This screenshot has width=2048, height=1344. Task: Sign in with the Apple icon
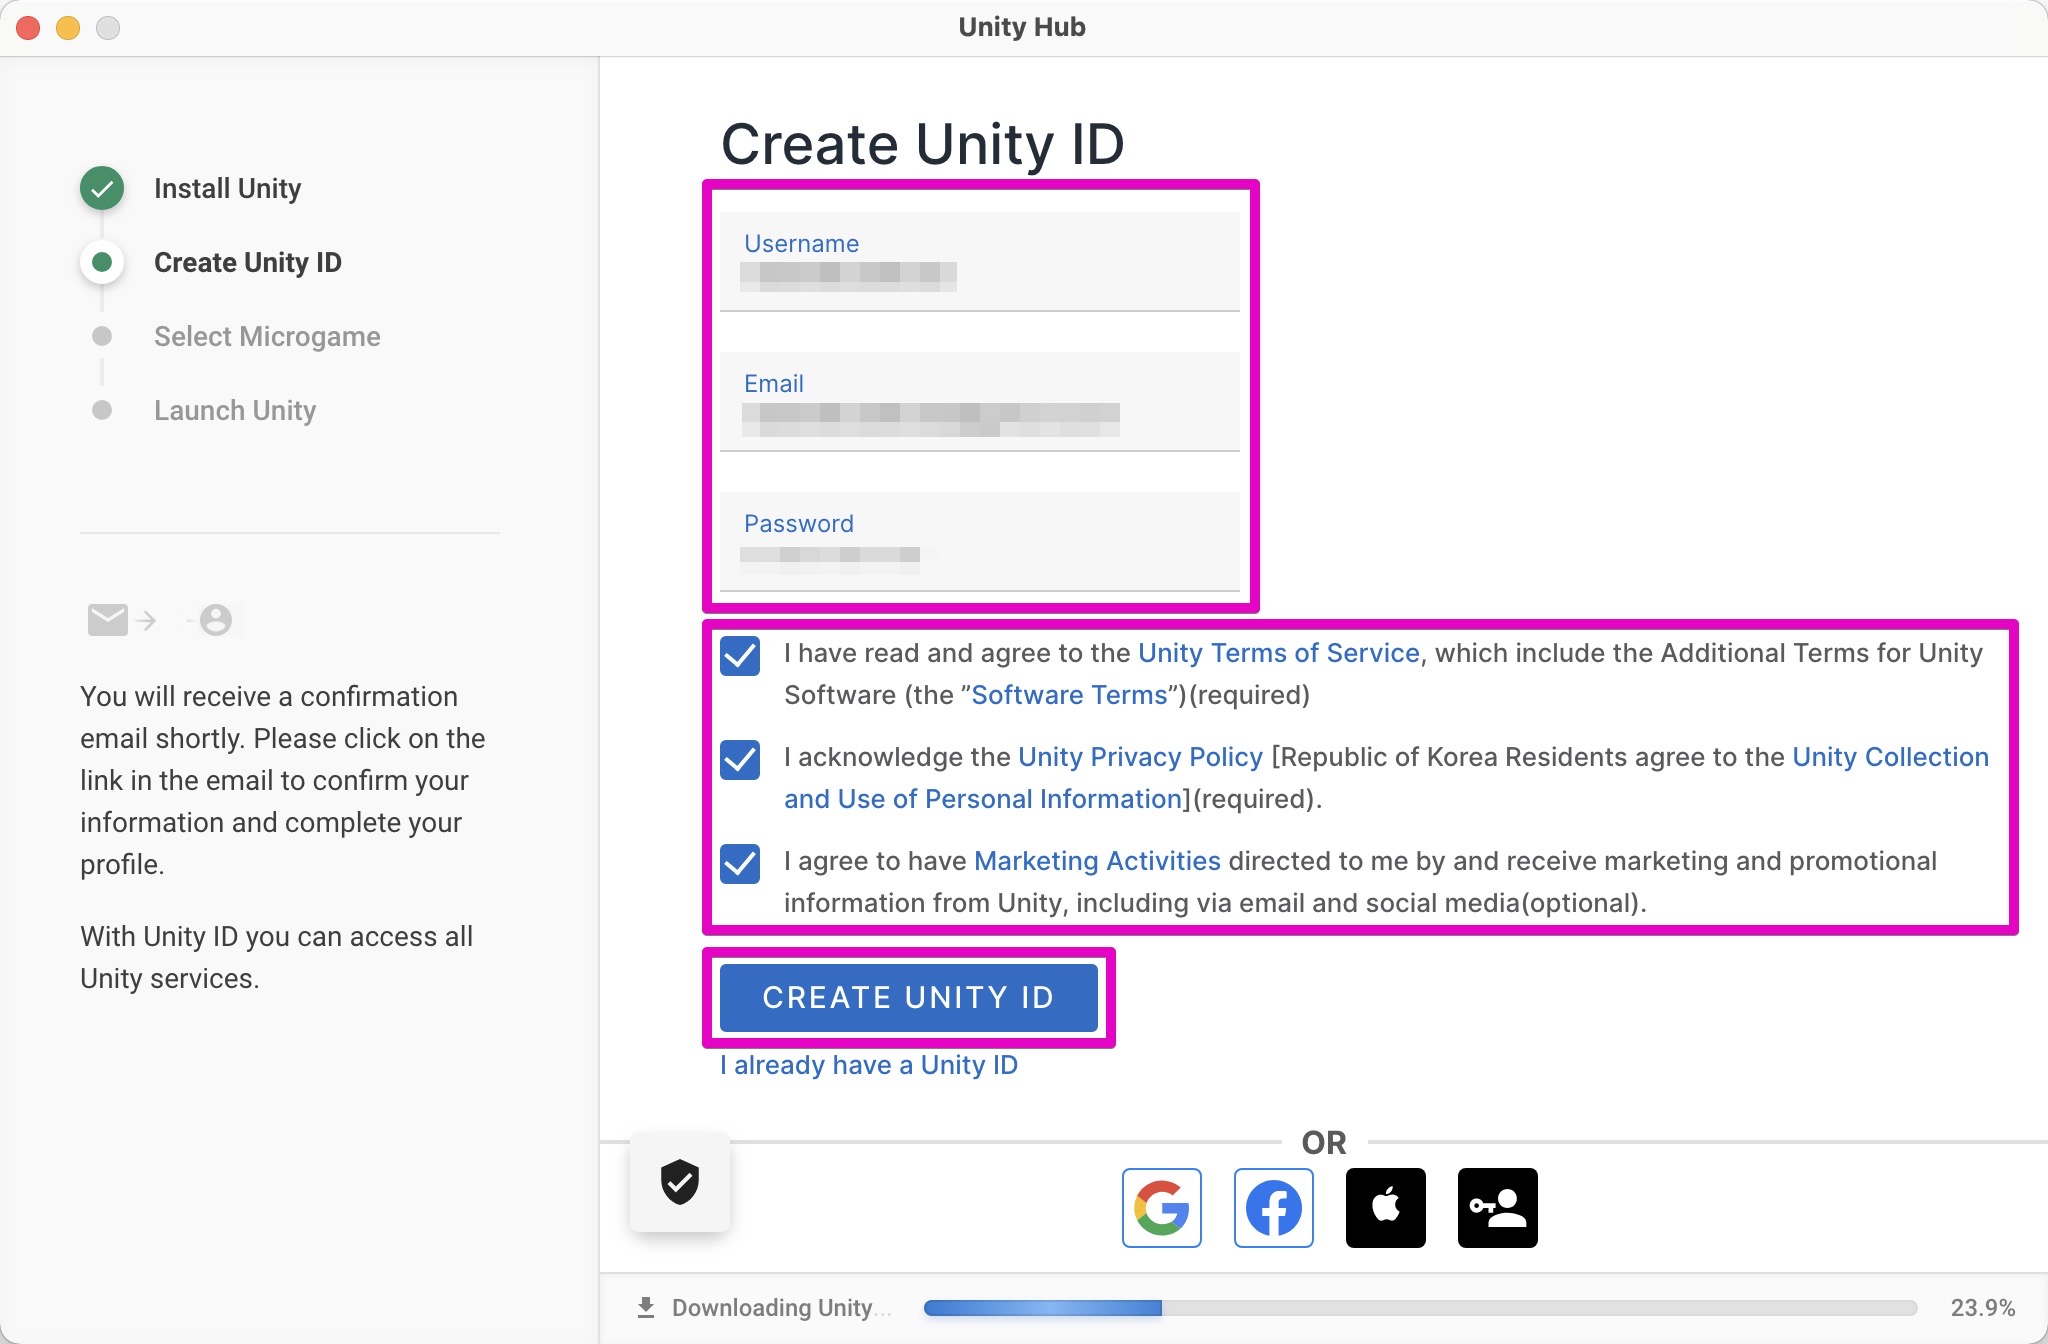point(1385,1207)
